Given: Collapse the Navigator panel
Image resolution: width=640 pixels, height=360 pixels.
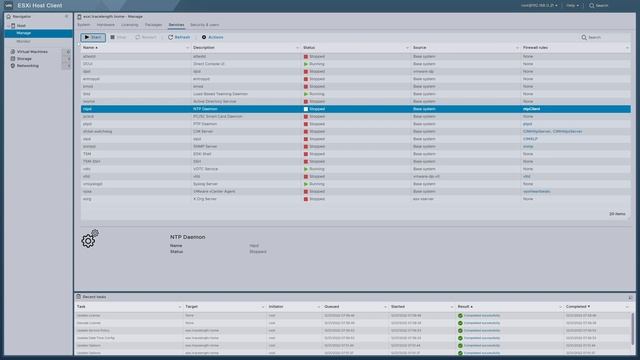Looking at the screenshot, I should coord(67,16).
